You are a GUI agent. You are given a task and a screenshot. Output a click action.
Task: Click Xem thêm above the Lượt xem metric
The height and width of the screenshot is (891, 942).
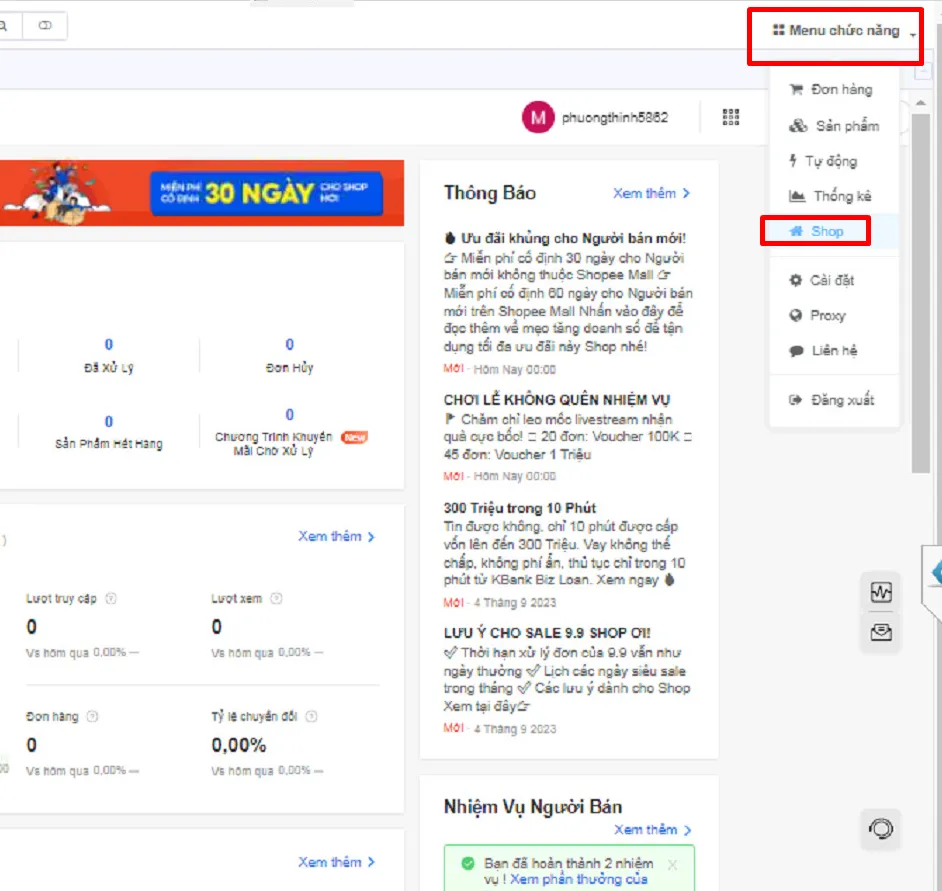(x=336, y=537)
